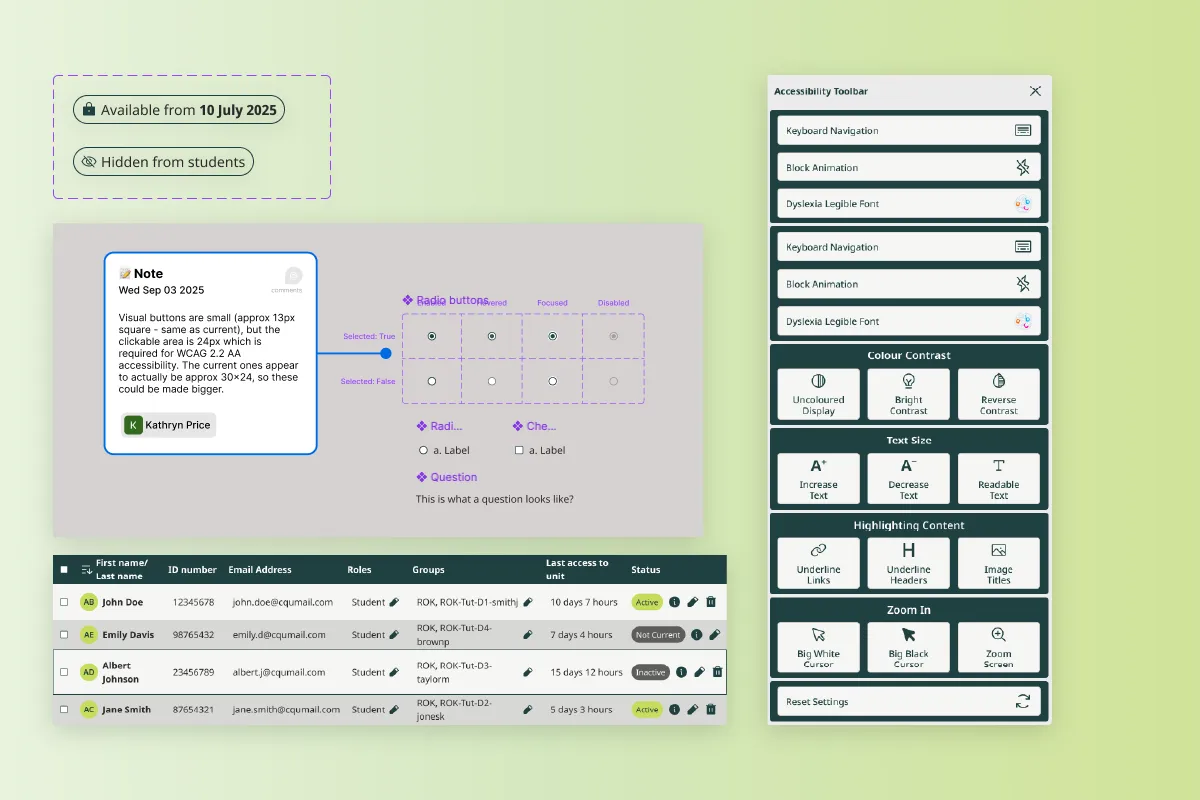Edit Jane Smith's Student role pencil
The height and width of the screenshot is (800, 1200).
click(394, 709)
